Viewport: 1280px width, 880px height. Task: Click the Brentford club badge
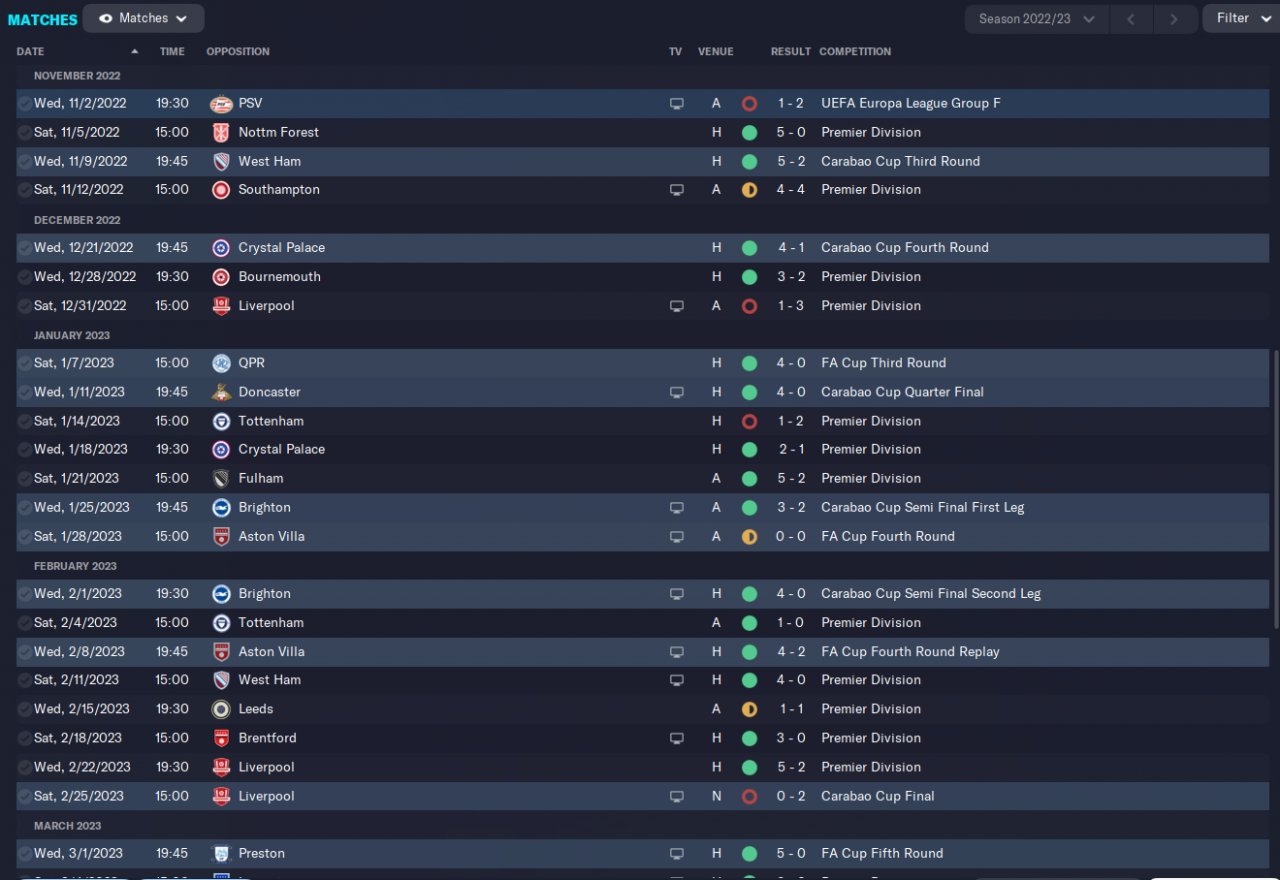(x=221, y=738)
